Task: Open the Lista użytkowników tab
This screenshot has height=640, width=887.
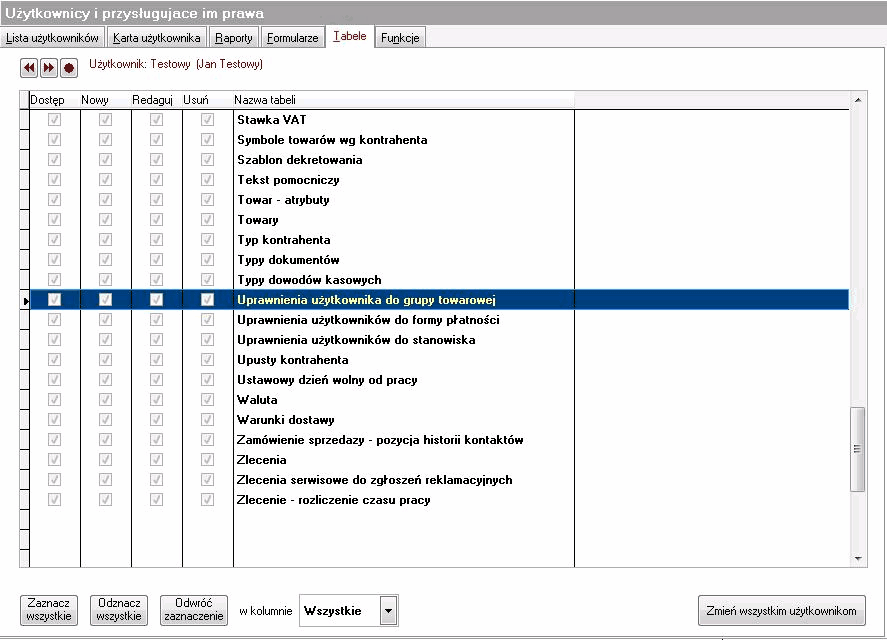Action: tap(53, 38)
